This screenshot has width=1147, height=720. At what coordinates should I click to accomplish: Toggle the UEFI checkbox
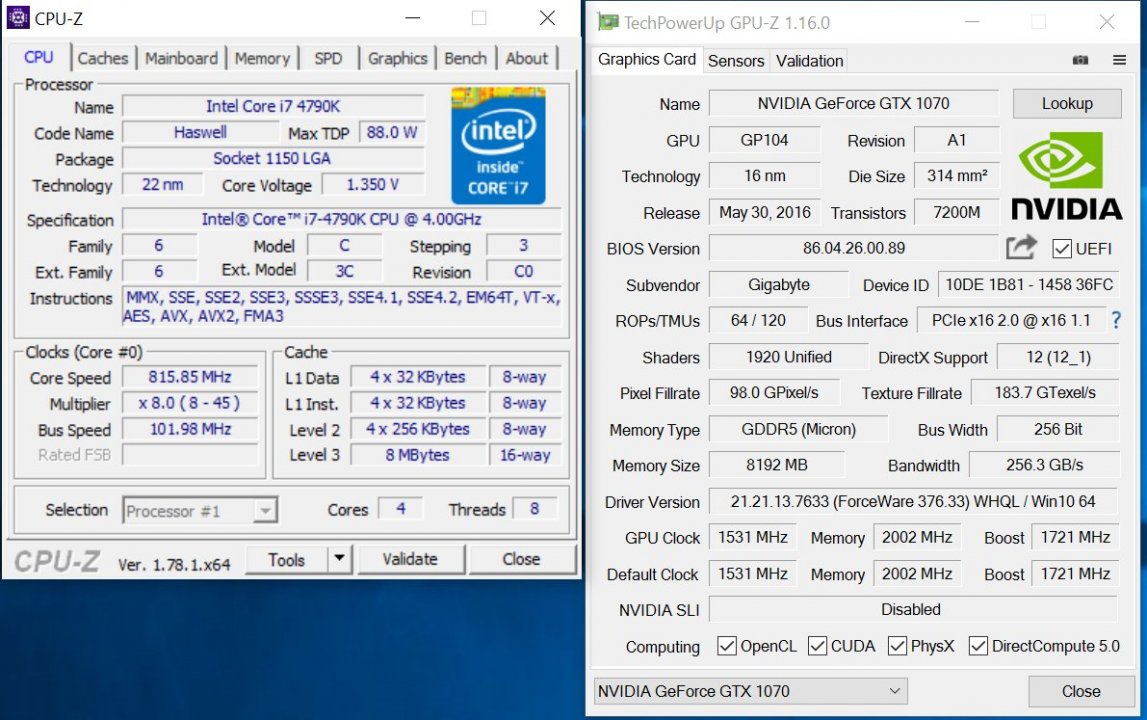pos(1061,249)
